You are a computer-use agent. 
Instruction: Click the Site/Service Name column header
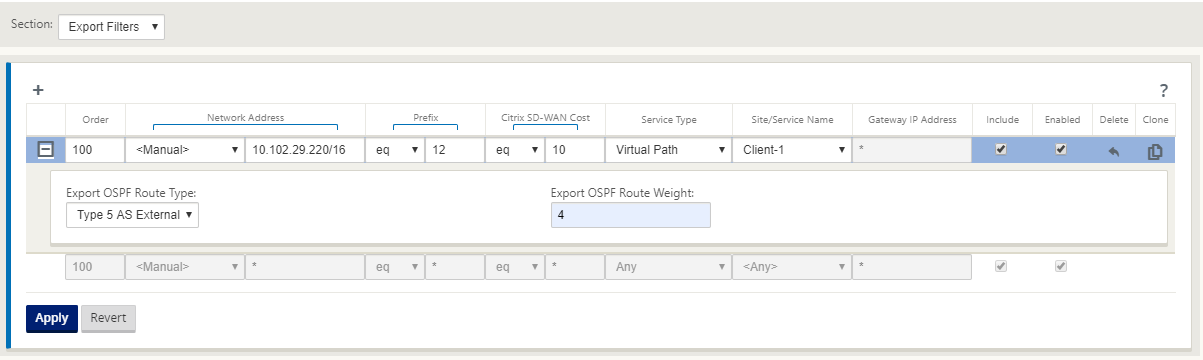point(792,120)
